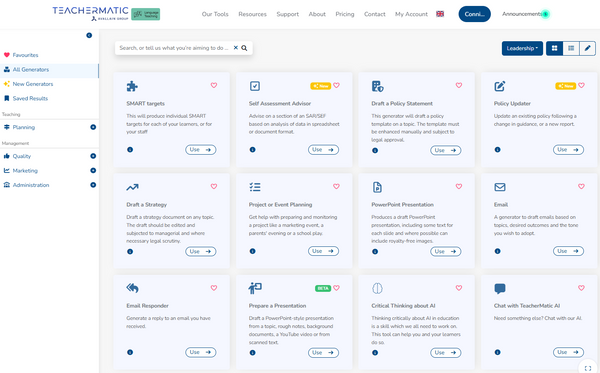
Task: Collapse the left sidebar arrow
Action: pyautogui.click(x=89, y=35)
